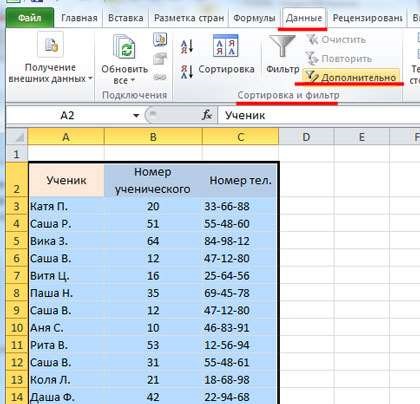420x404 pixels.
Task: Click the cell with value 35
Action: point(153,293)
